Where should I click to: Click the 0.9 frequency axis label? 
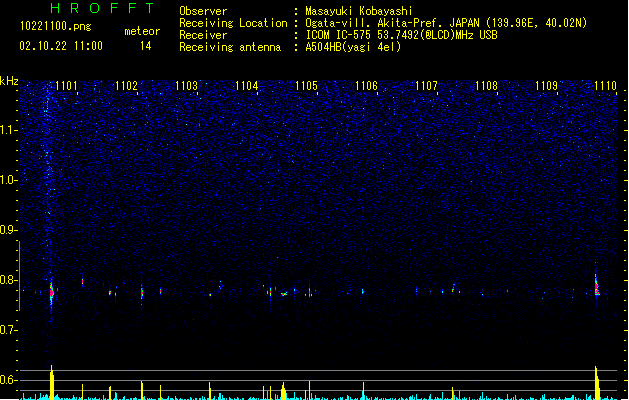[x=8, y=230]
